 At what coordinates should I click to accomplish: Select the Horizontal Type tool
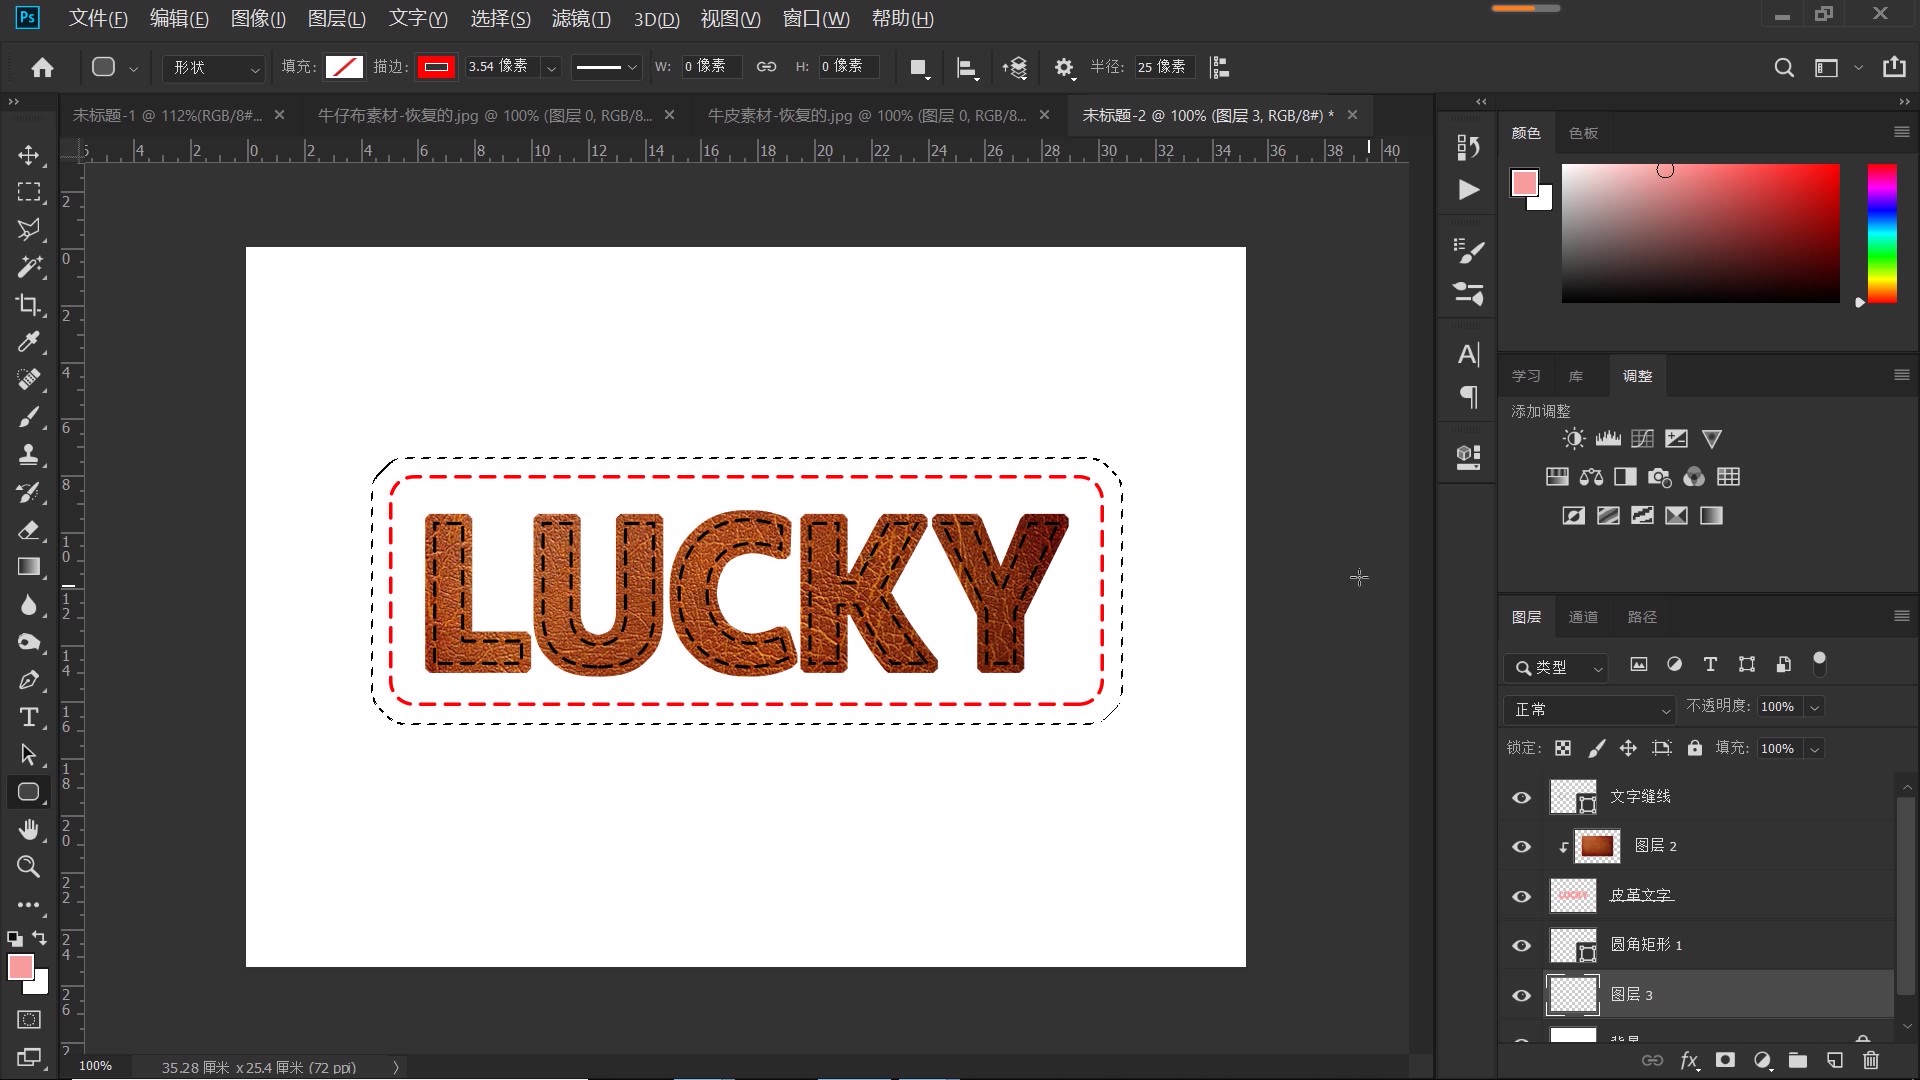(x=29, y=717)
